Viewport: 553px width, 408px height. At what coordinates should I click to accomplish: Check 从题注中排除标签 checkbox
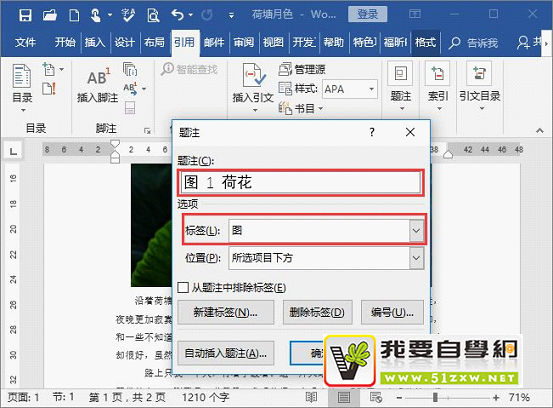(x=183, y=287)
